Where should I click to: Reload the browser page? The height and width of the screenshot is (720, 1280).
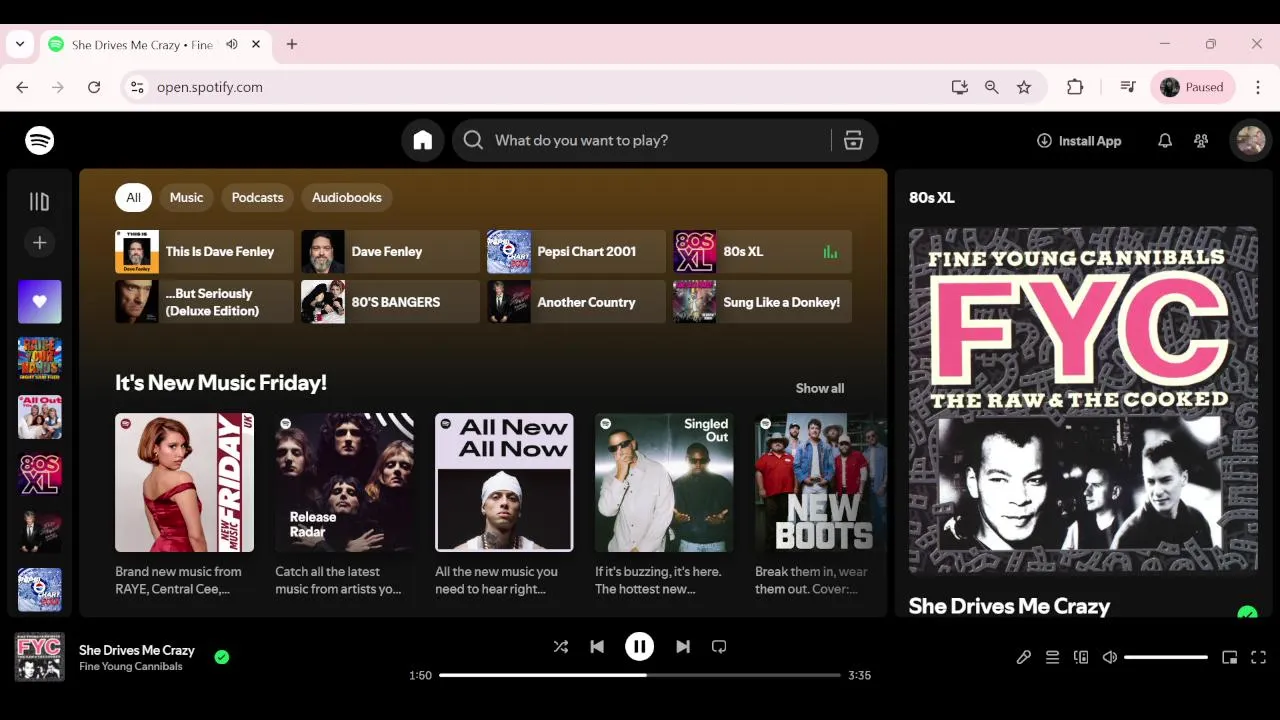pyautogui.click(x=94, y=87)
